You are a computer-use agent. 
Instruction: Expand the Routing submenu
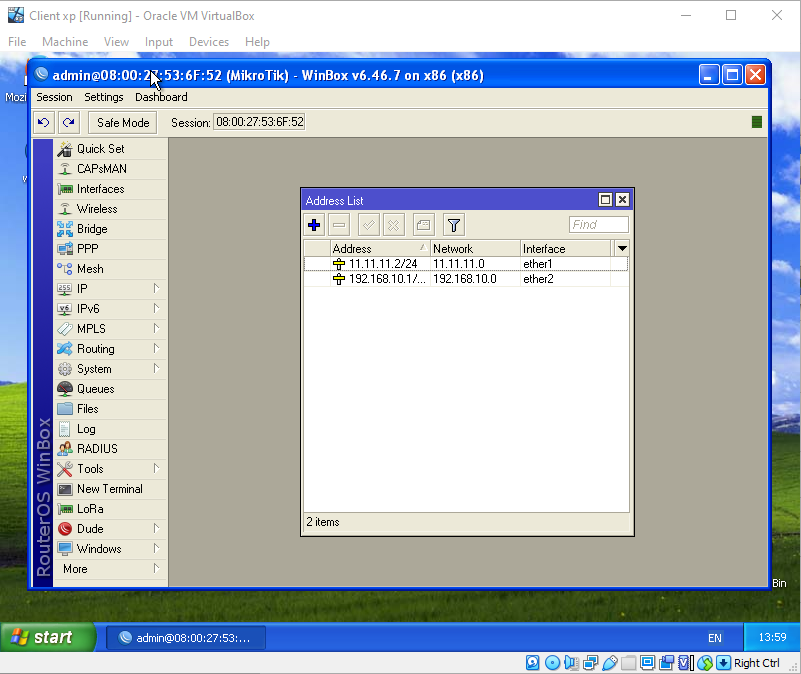point(111,348)
